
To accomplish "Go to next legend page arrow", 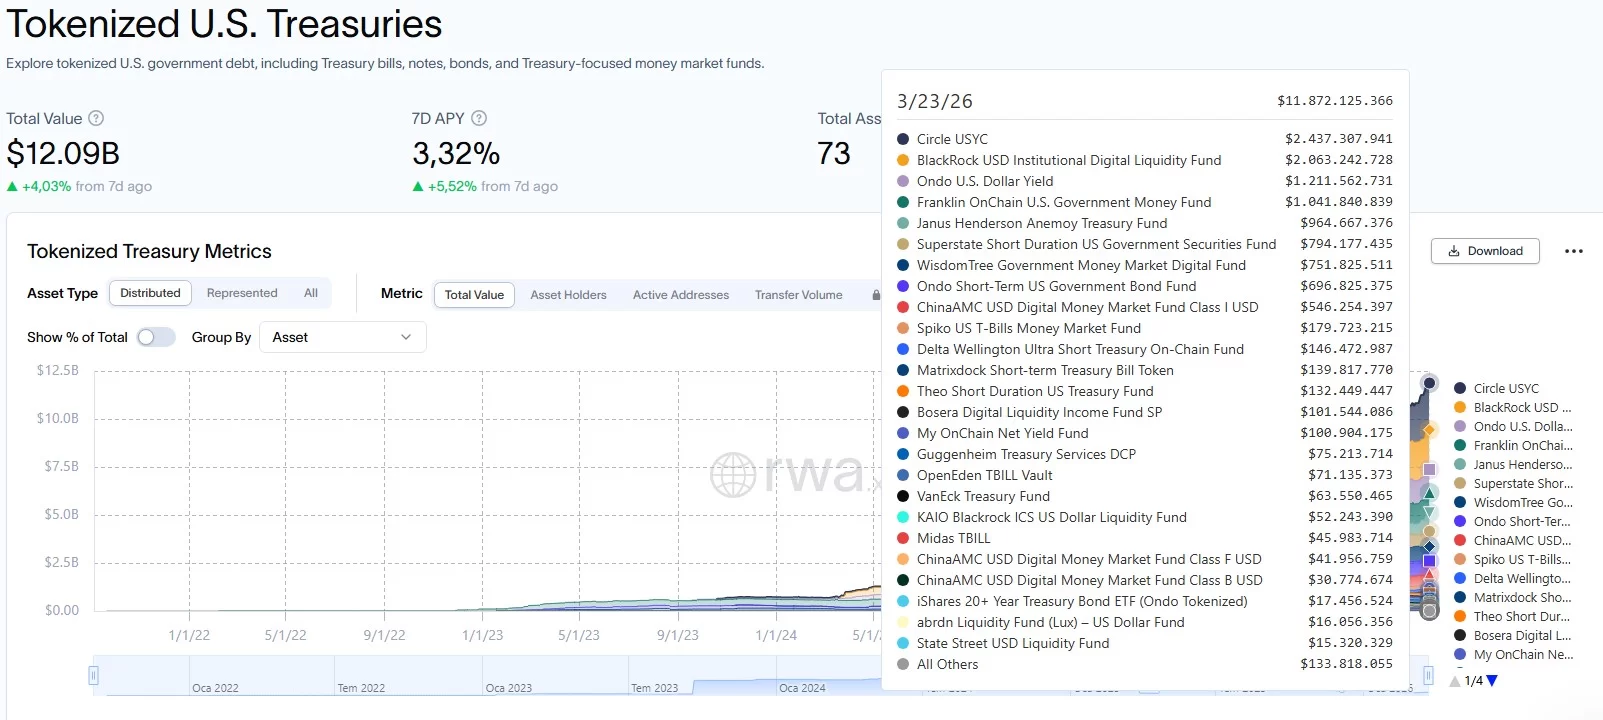I will (1492, 681).
